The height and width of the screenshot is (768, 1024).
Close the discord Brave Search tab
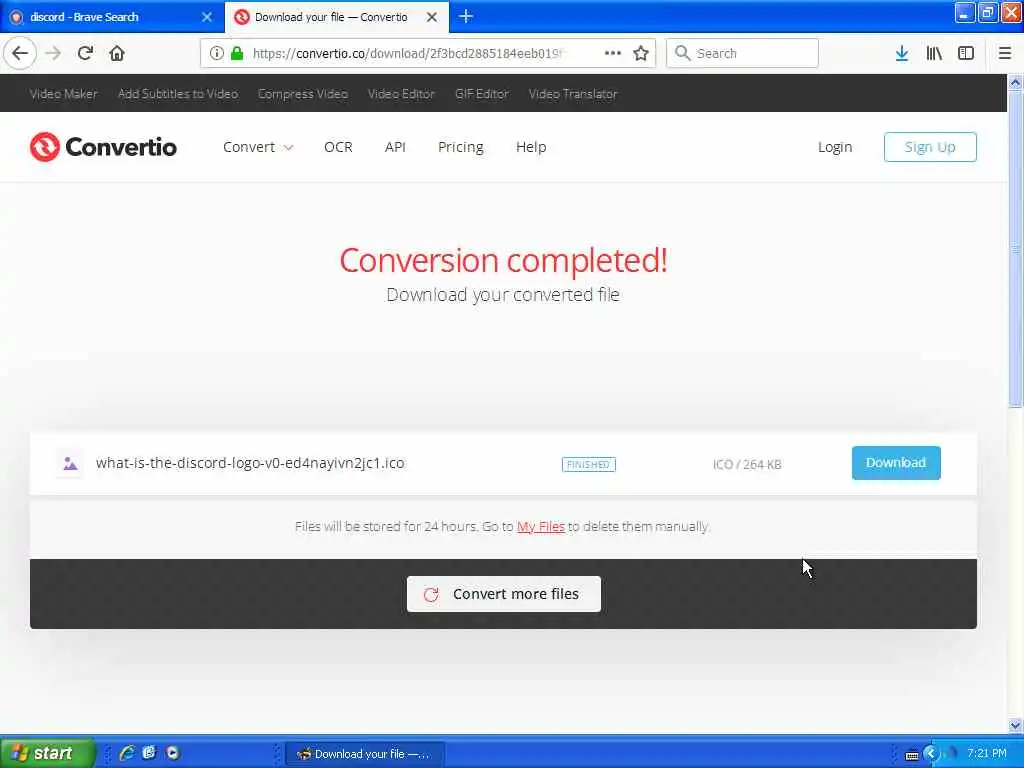206,17
